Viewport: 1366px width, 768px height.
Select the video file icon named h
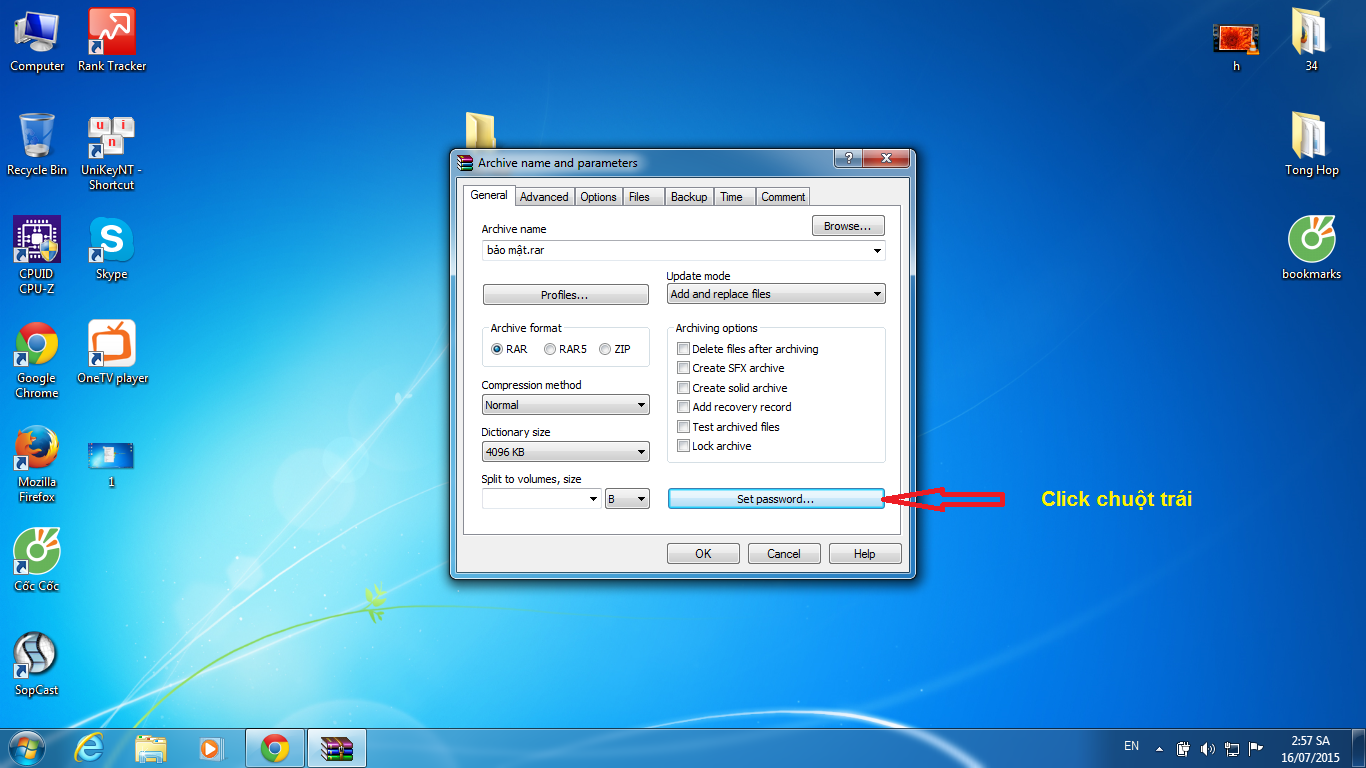[x=1236, y=46]
